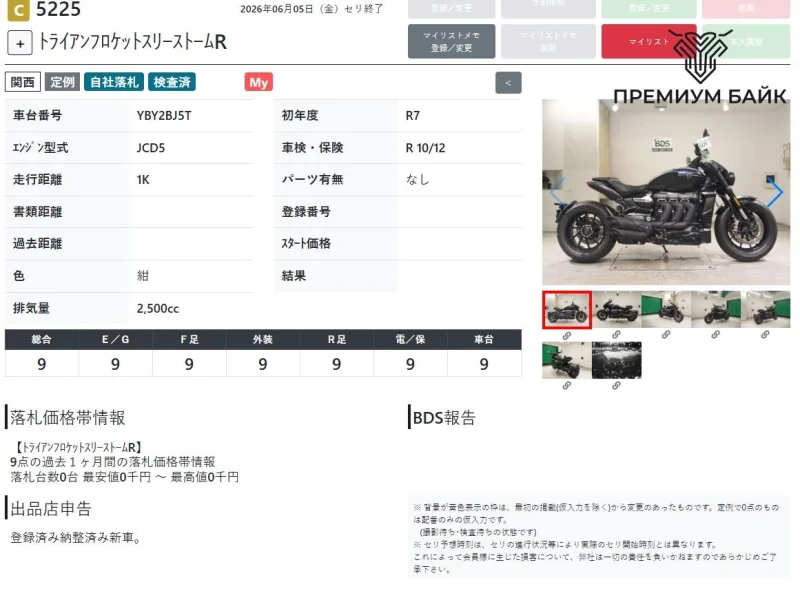Click the red マイリスト button

click(x=648, y=41)
